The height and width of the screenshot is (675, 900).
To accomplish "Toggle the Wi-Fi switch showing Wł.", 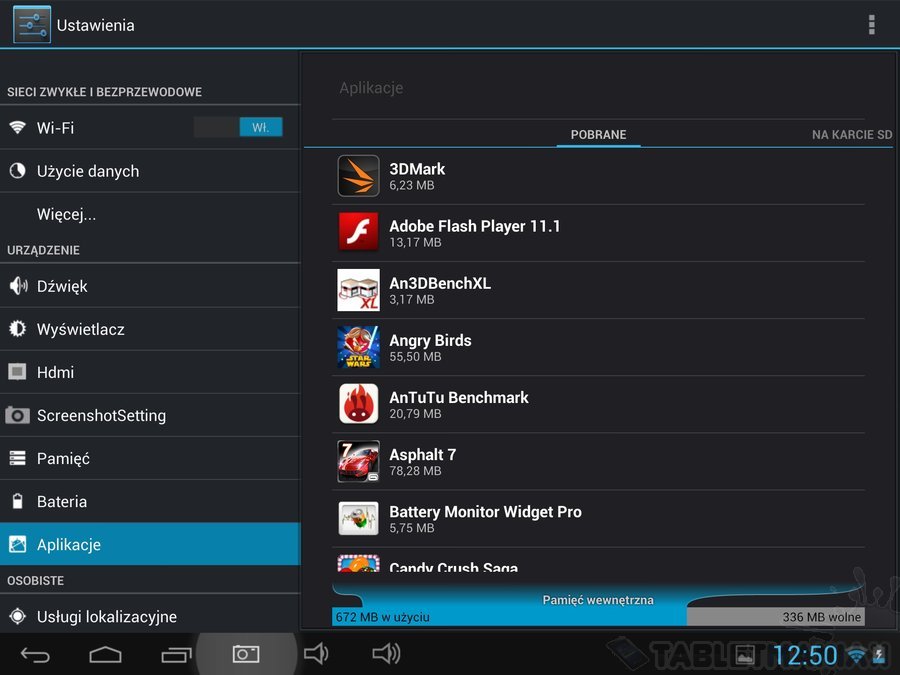I will (x=238, y=127).
